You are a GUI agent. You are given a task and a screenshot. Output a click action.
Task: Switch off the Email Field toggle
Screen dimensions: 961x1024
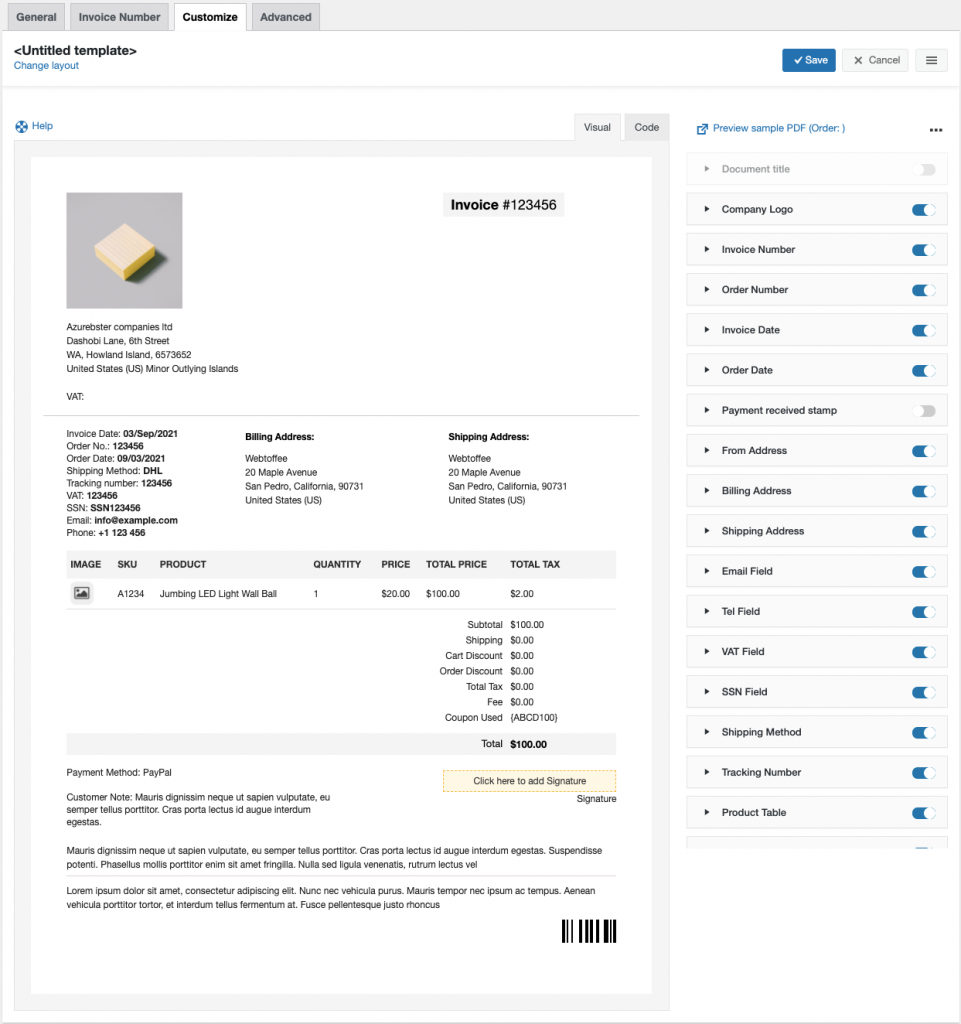[924, 572]
